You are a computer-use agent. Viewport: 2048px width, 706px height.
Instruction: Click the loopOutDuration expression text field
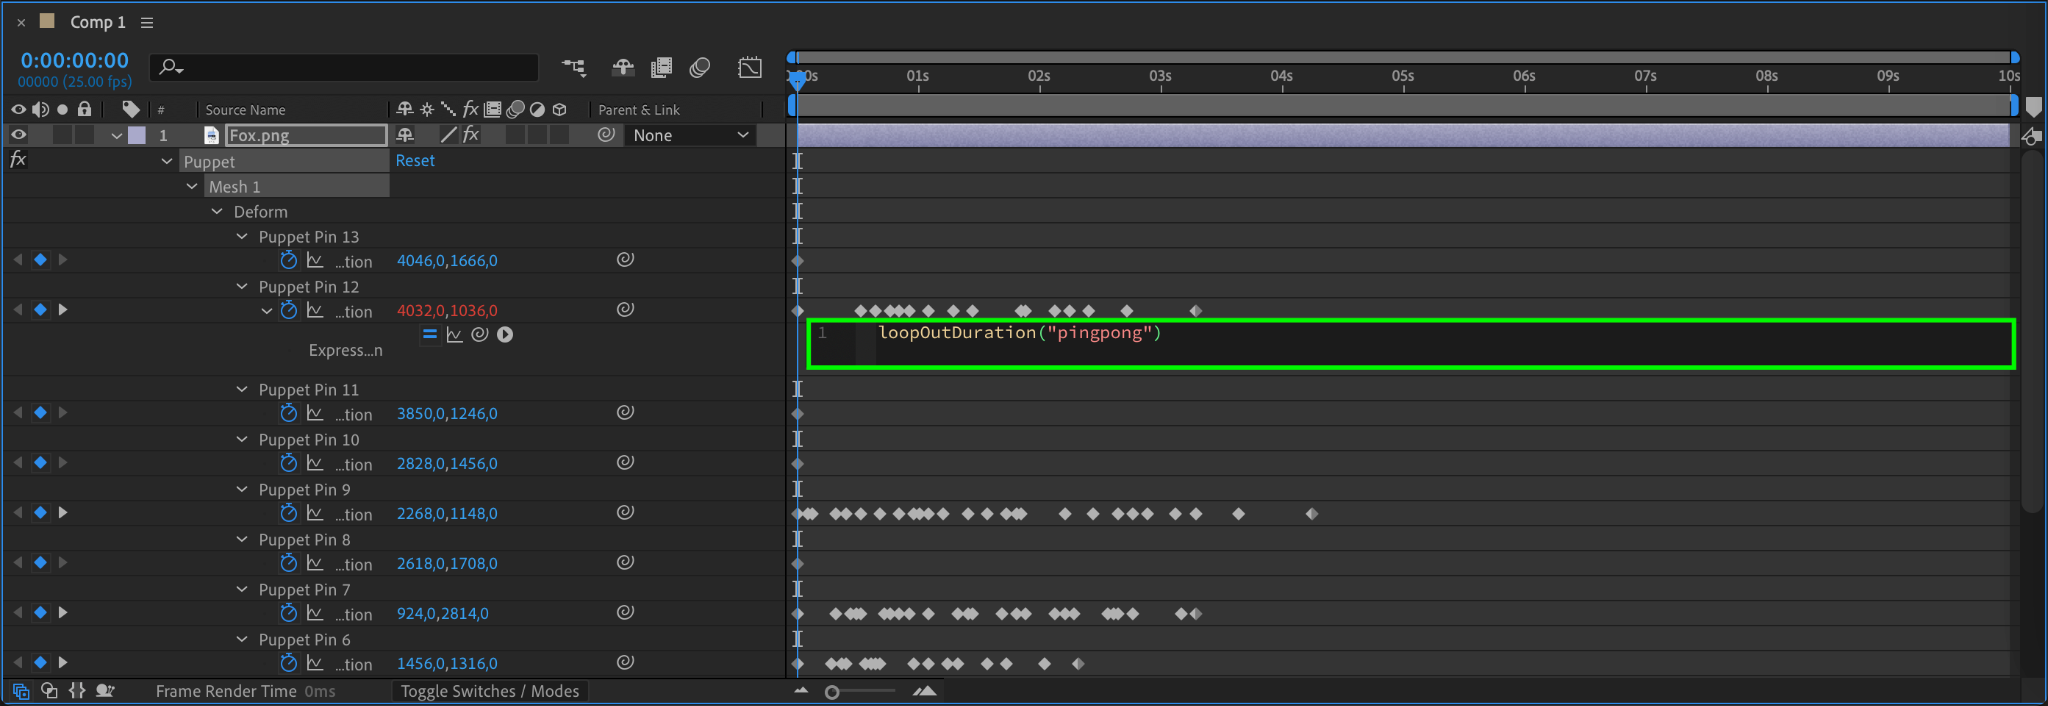coord(1410,344)
